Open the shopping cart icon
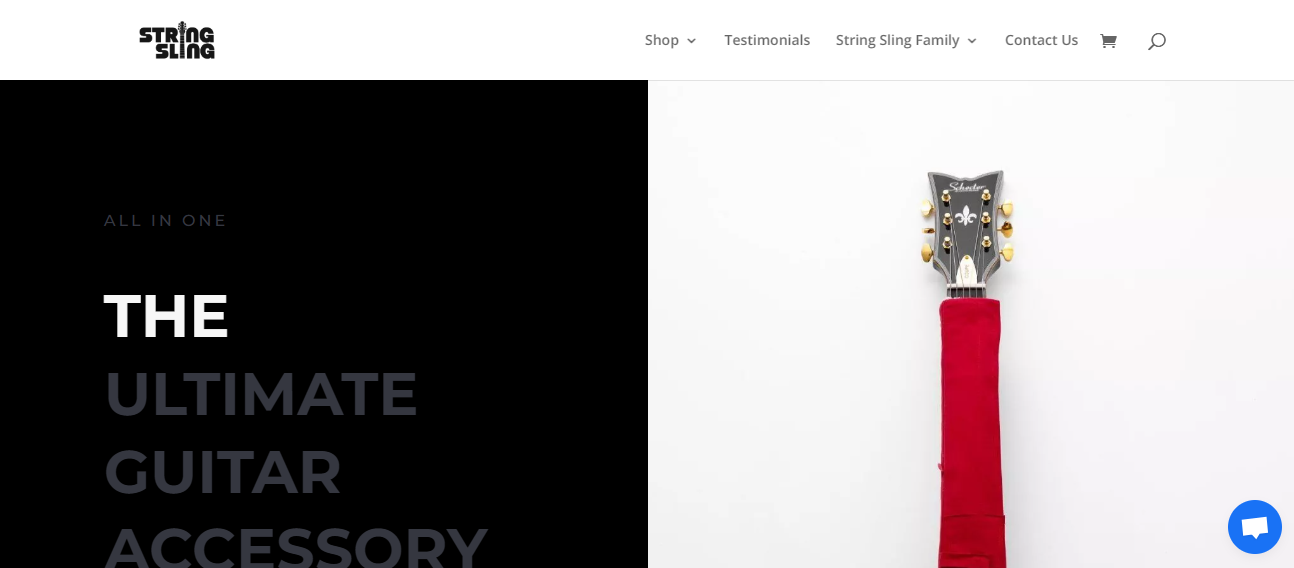Image resolution: width=1294 pixels, height=568 pixels. tap(1108, 41)
